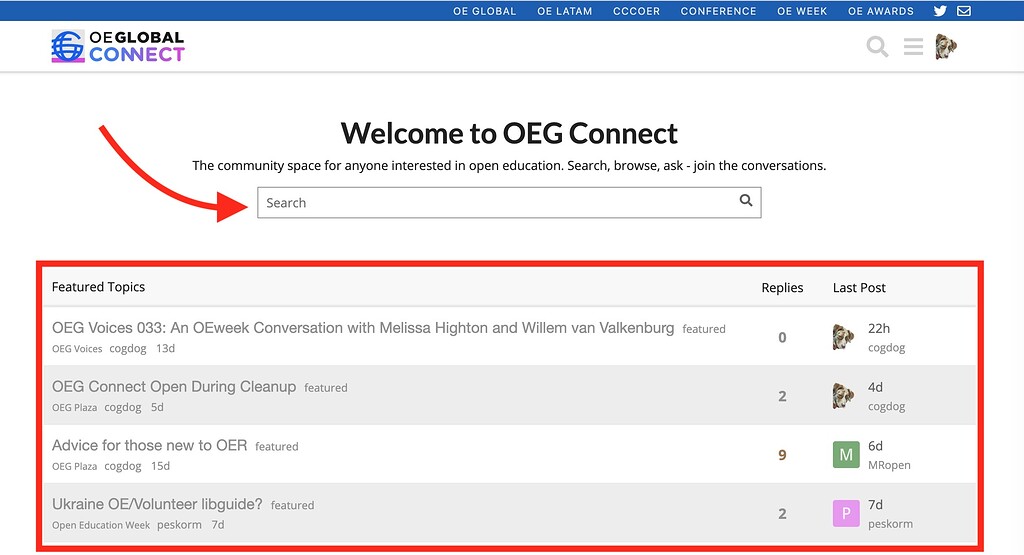Open the OE GLOBAL menu link
The image size is (1024, 555).
pyautogui.click(x=484, y=11)
